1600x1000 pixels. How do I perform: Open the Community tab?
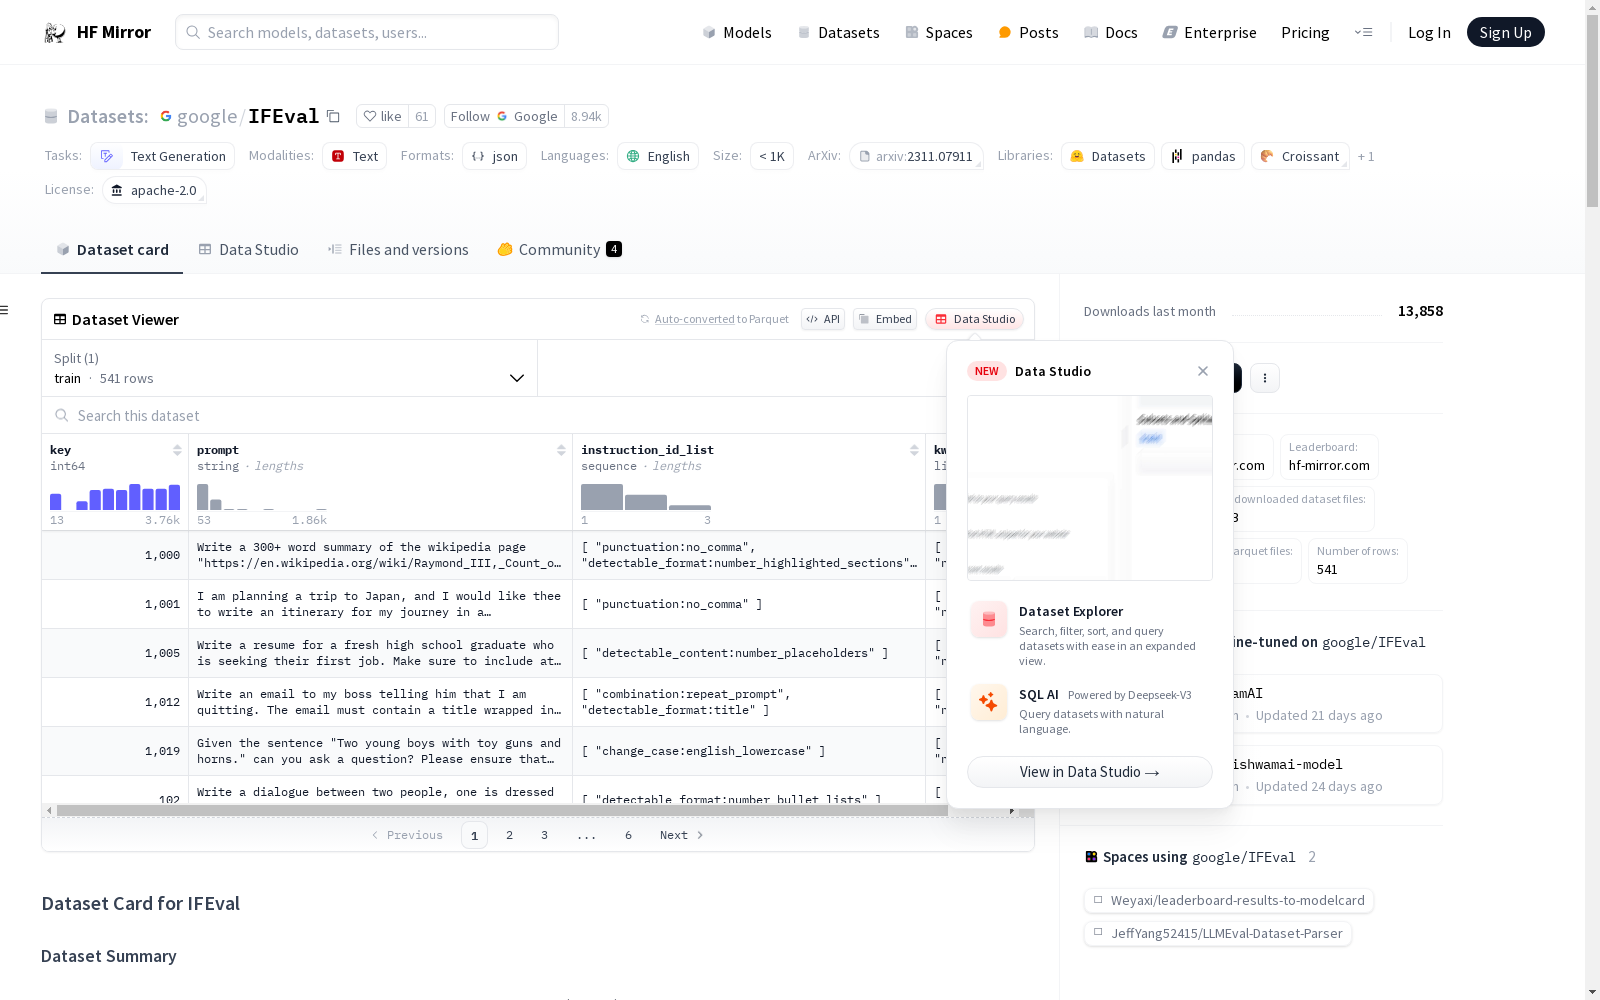559,250
